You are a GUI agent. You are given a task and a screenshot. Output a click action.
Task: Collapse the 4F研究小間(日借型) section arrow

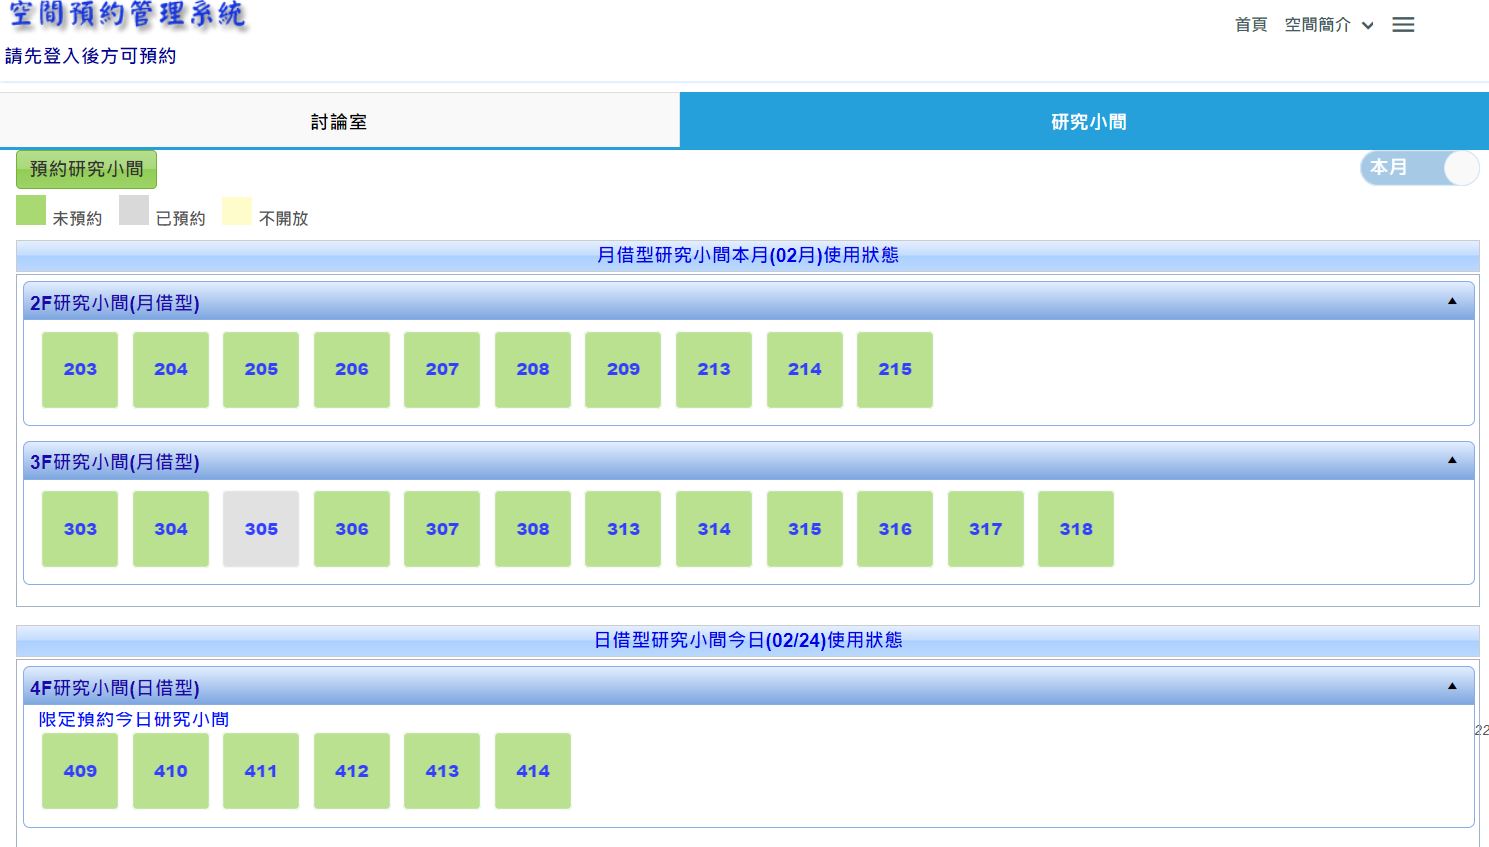pos(1452,687)
